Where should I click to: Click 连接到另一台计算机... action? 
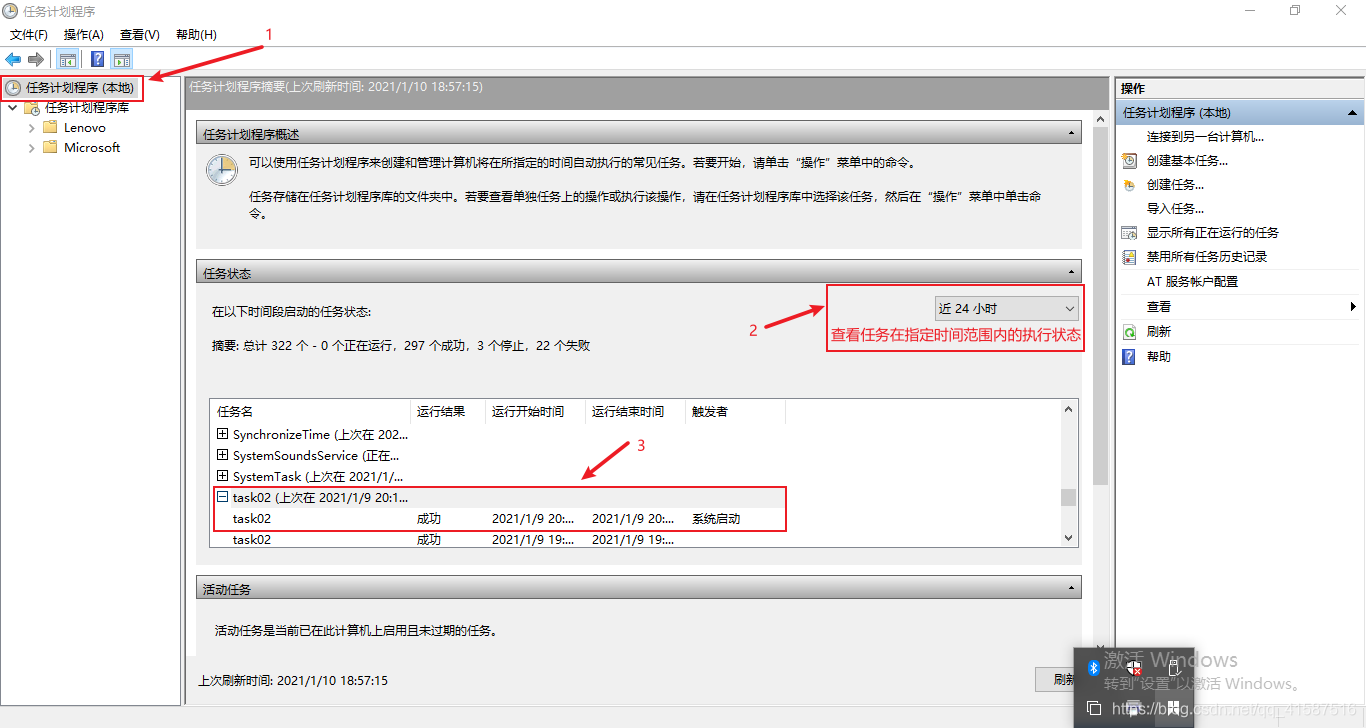1205,137
